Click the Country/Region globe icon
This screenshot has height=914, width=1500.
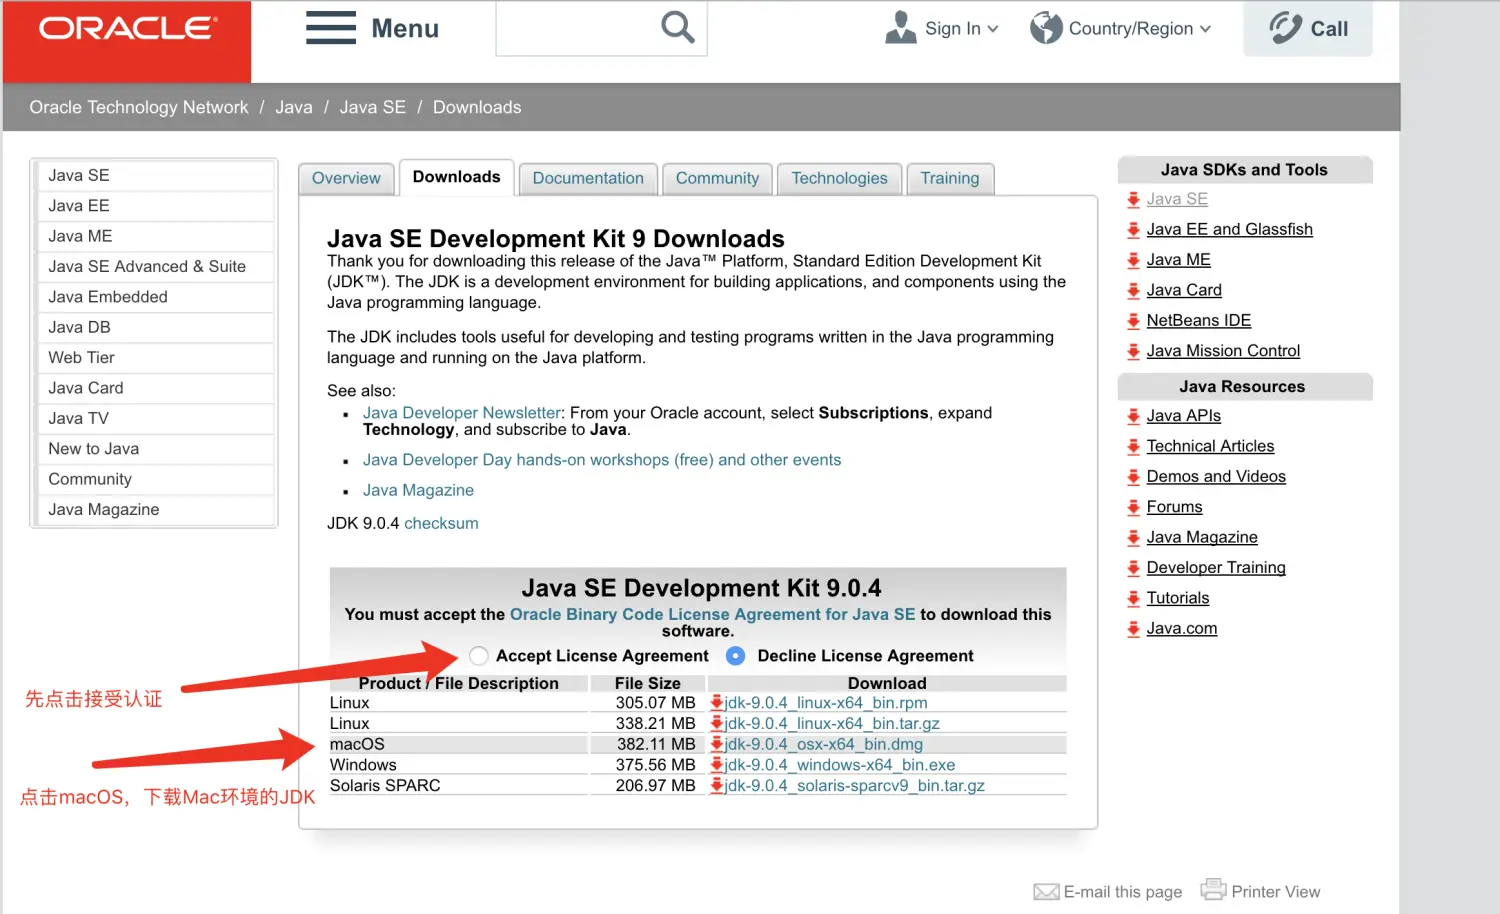pos(1046,28)
